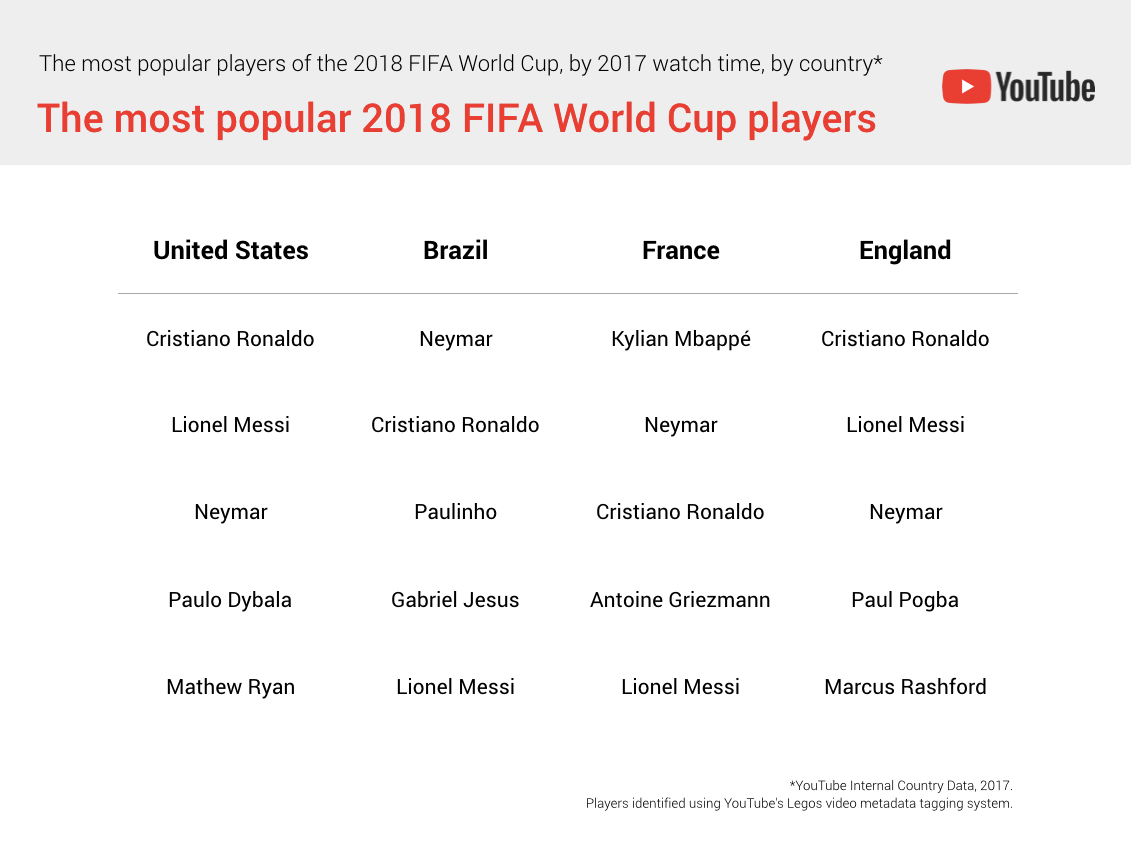This screenshot has height=845, width=1131.
Task: Click Lionel Messi under England
Action: point(905,425)
